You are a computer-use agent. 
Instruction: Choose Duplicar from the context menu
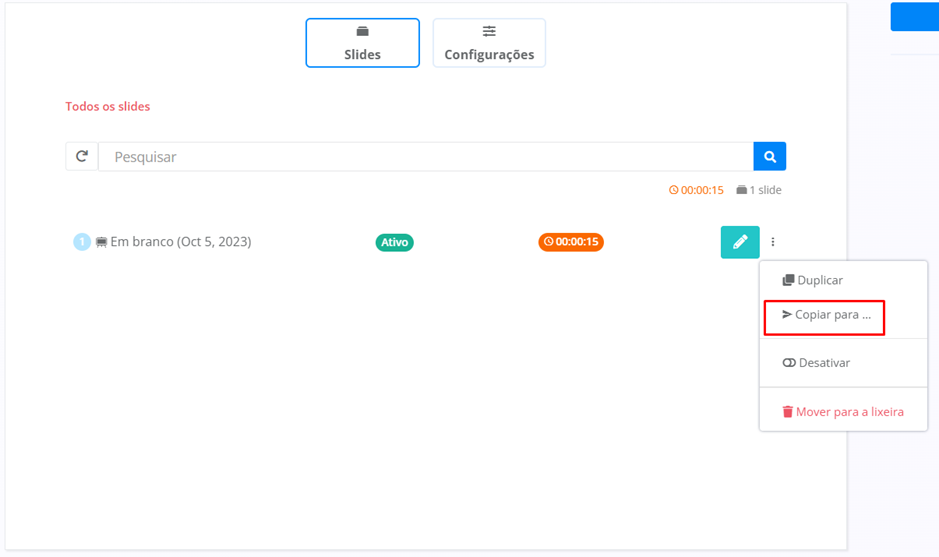click(813, 281)
